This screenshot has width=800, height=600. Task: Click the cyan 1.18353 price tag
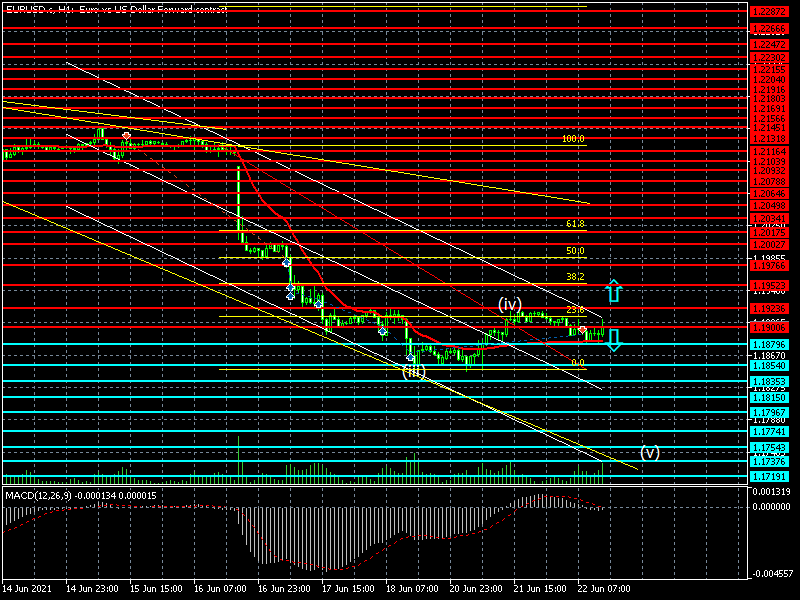[x=769, y=381]
